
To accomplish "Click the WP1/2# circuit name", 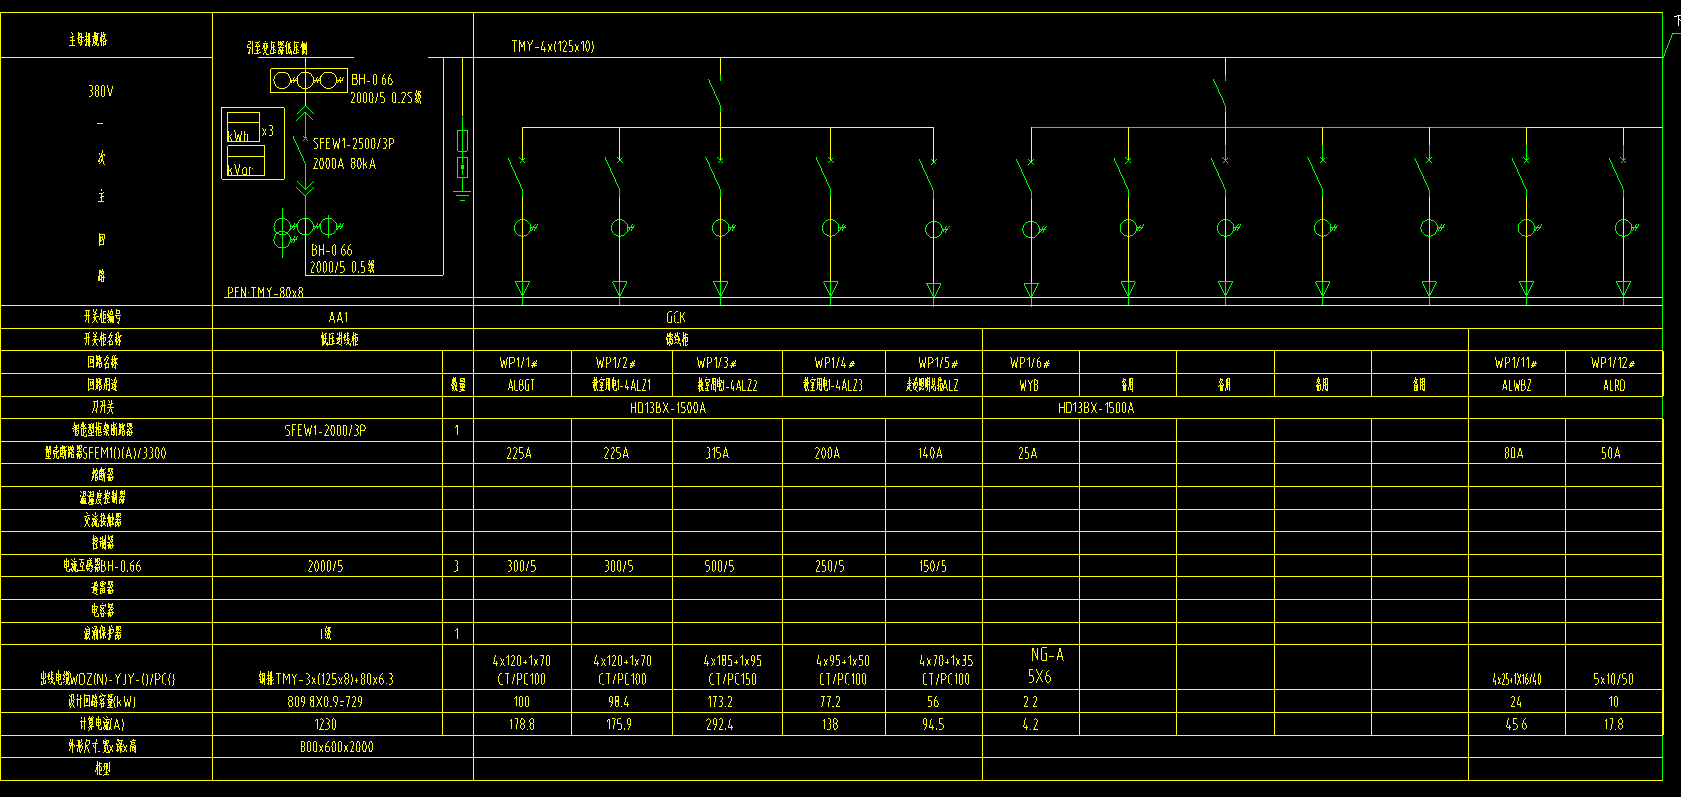I will (616, 362).
